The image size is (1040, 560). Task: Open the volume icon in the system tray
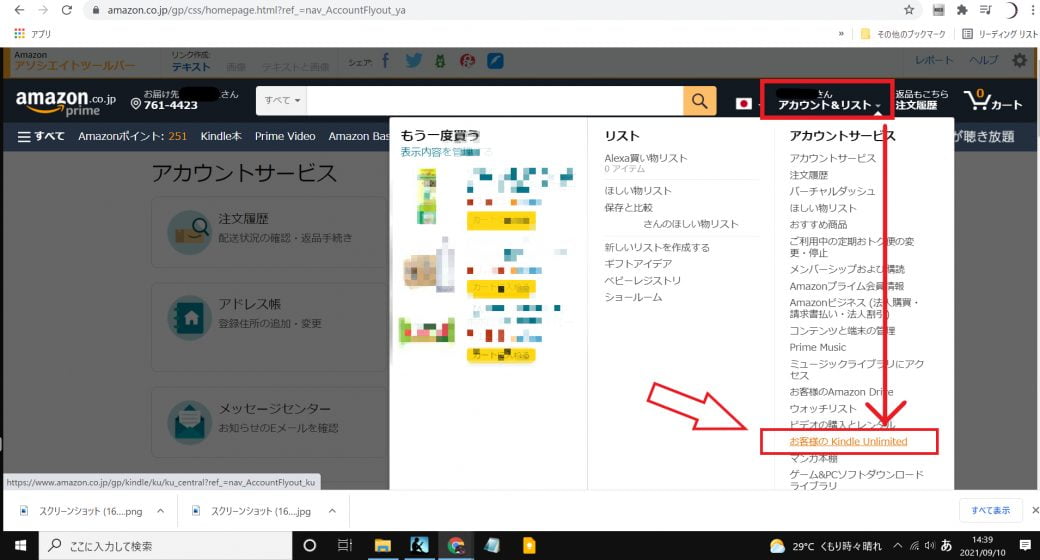point(930,545)
